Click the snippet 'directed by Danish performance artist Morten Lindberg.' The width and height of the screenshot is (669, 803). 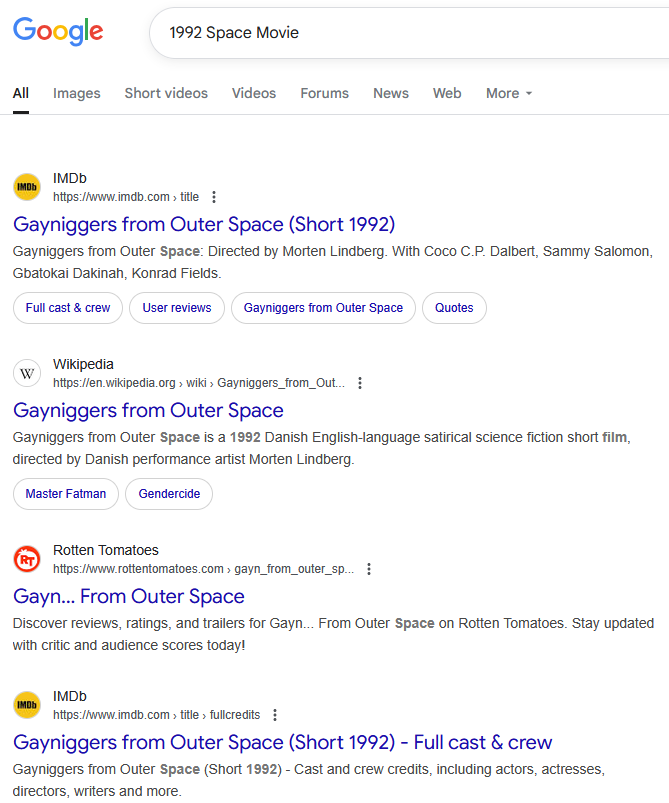183,459
